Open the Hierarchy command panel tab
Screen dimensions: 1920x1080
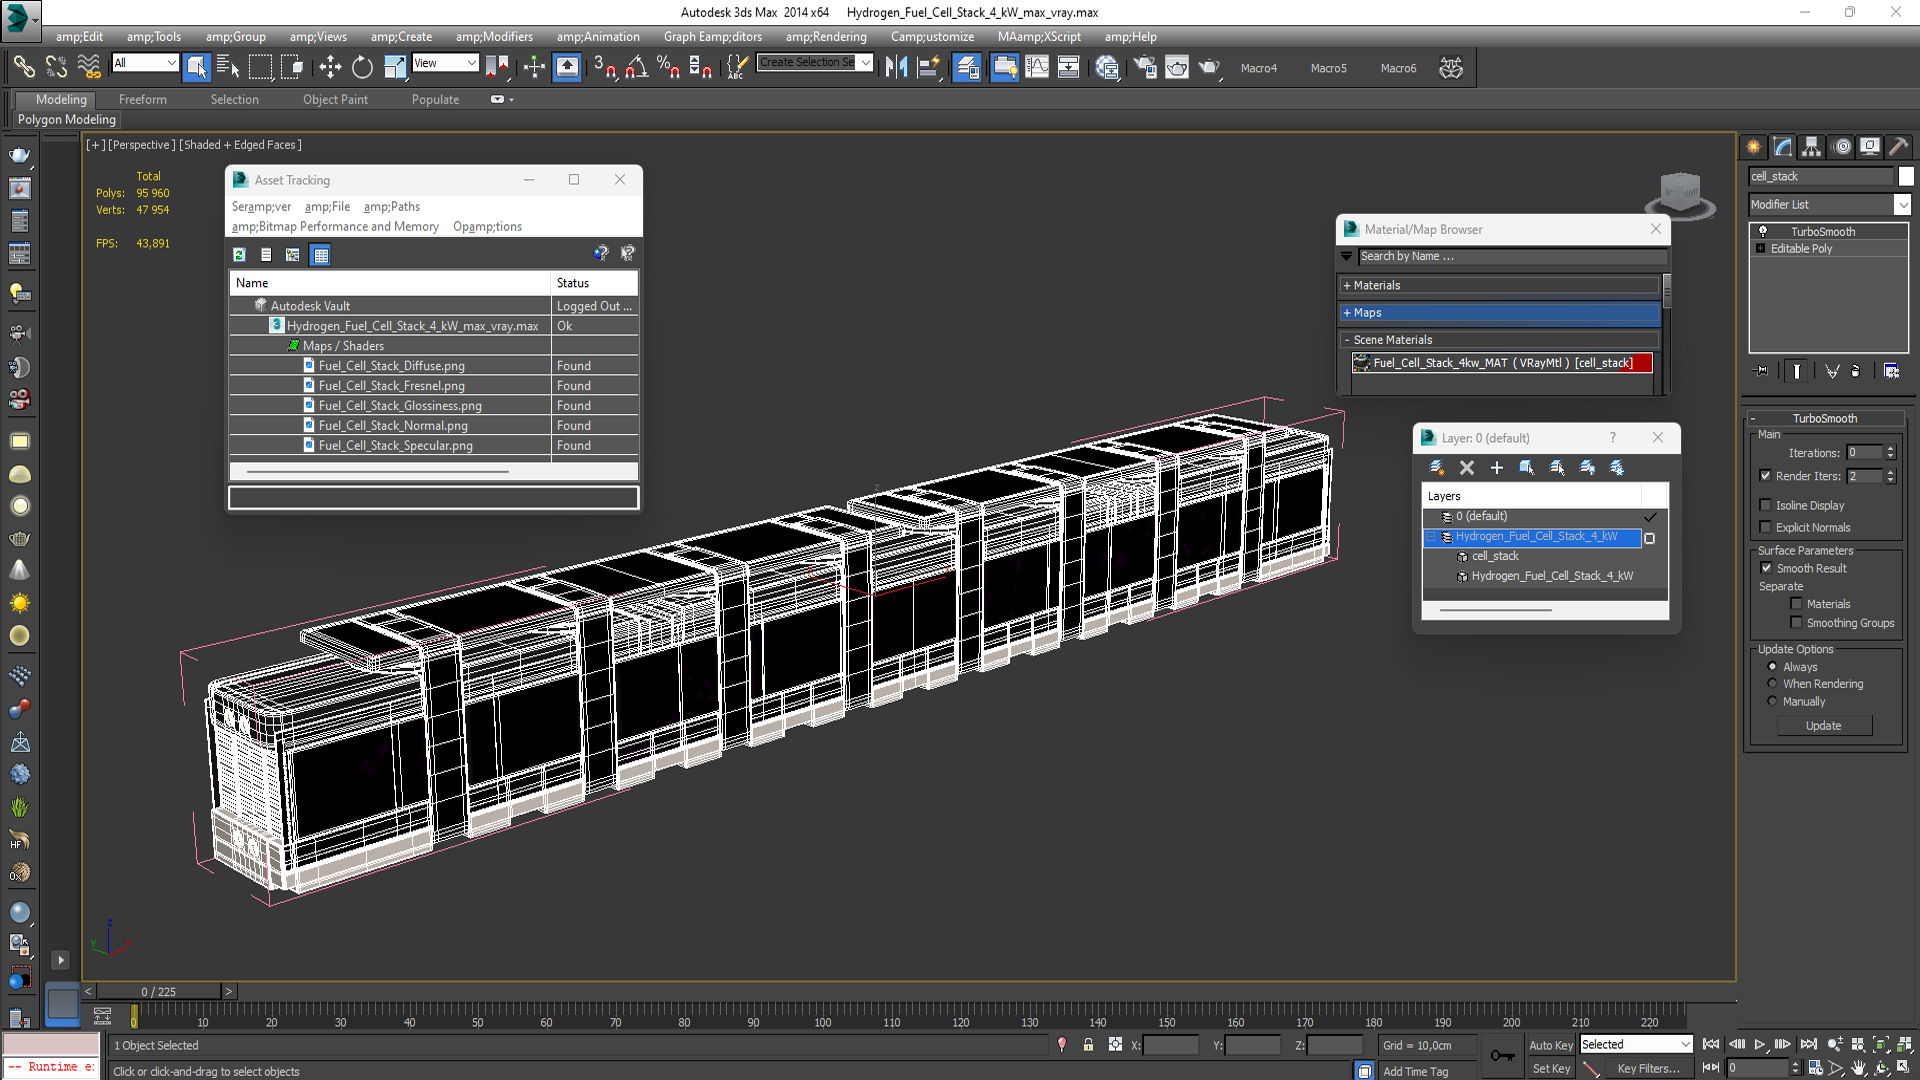(x=1812, y=147)
